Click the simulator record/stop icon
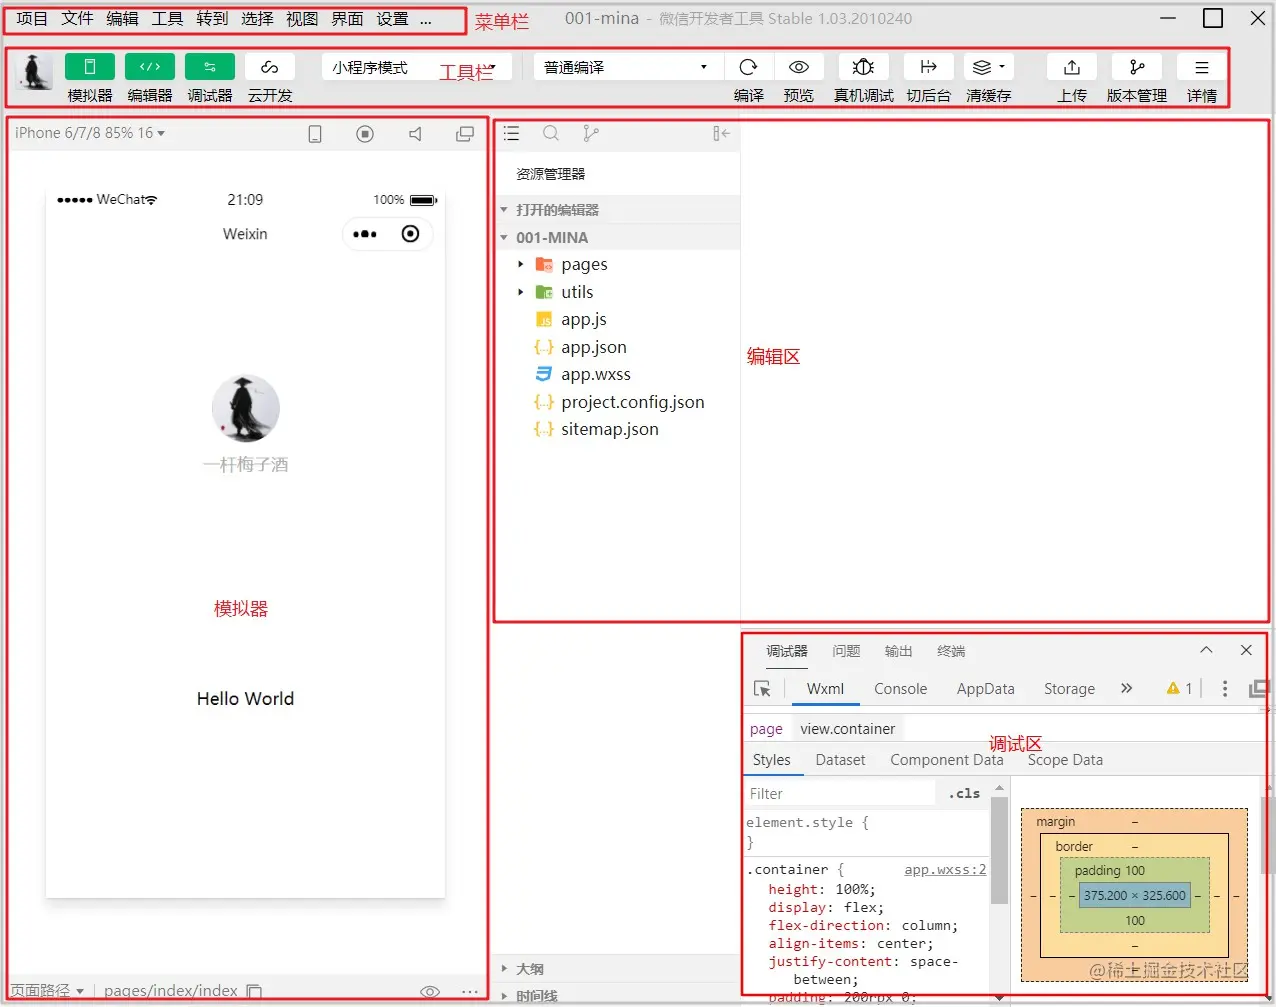This screenshot has width=1276, height=1007. tap(365, 134)
